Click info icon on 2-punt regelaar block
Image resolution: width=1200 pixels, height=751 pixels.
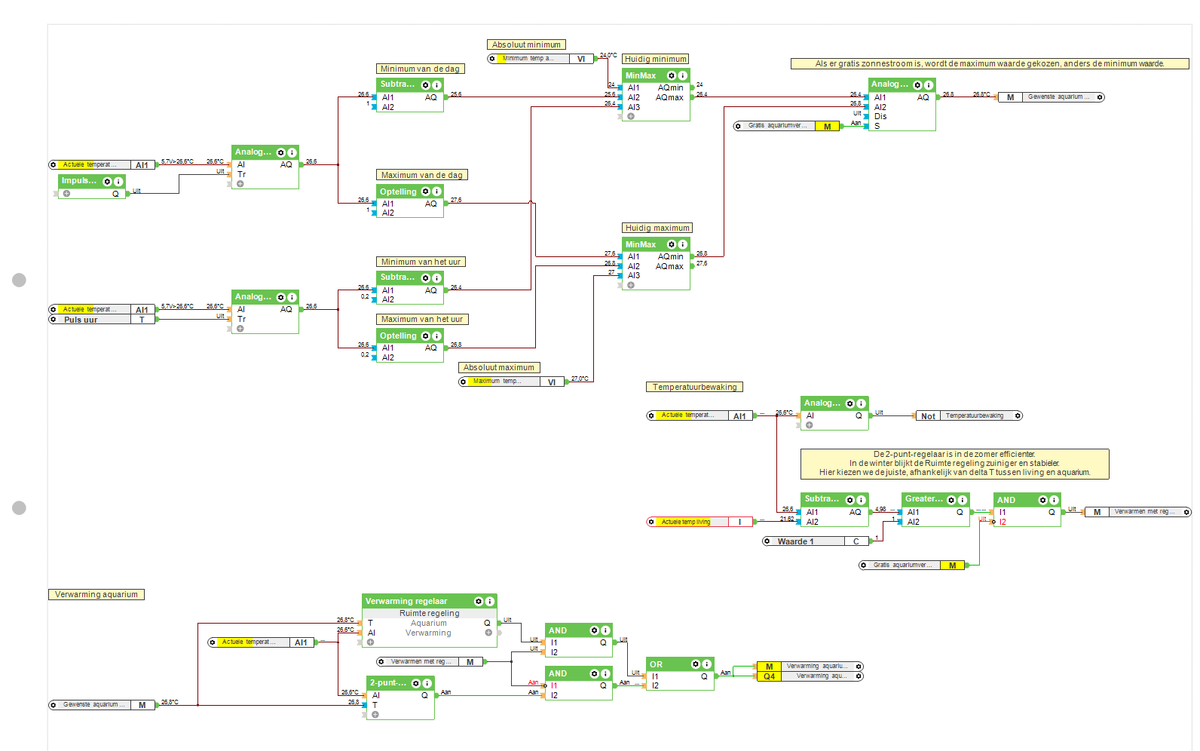coord(428,683)
